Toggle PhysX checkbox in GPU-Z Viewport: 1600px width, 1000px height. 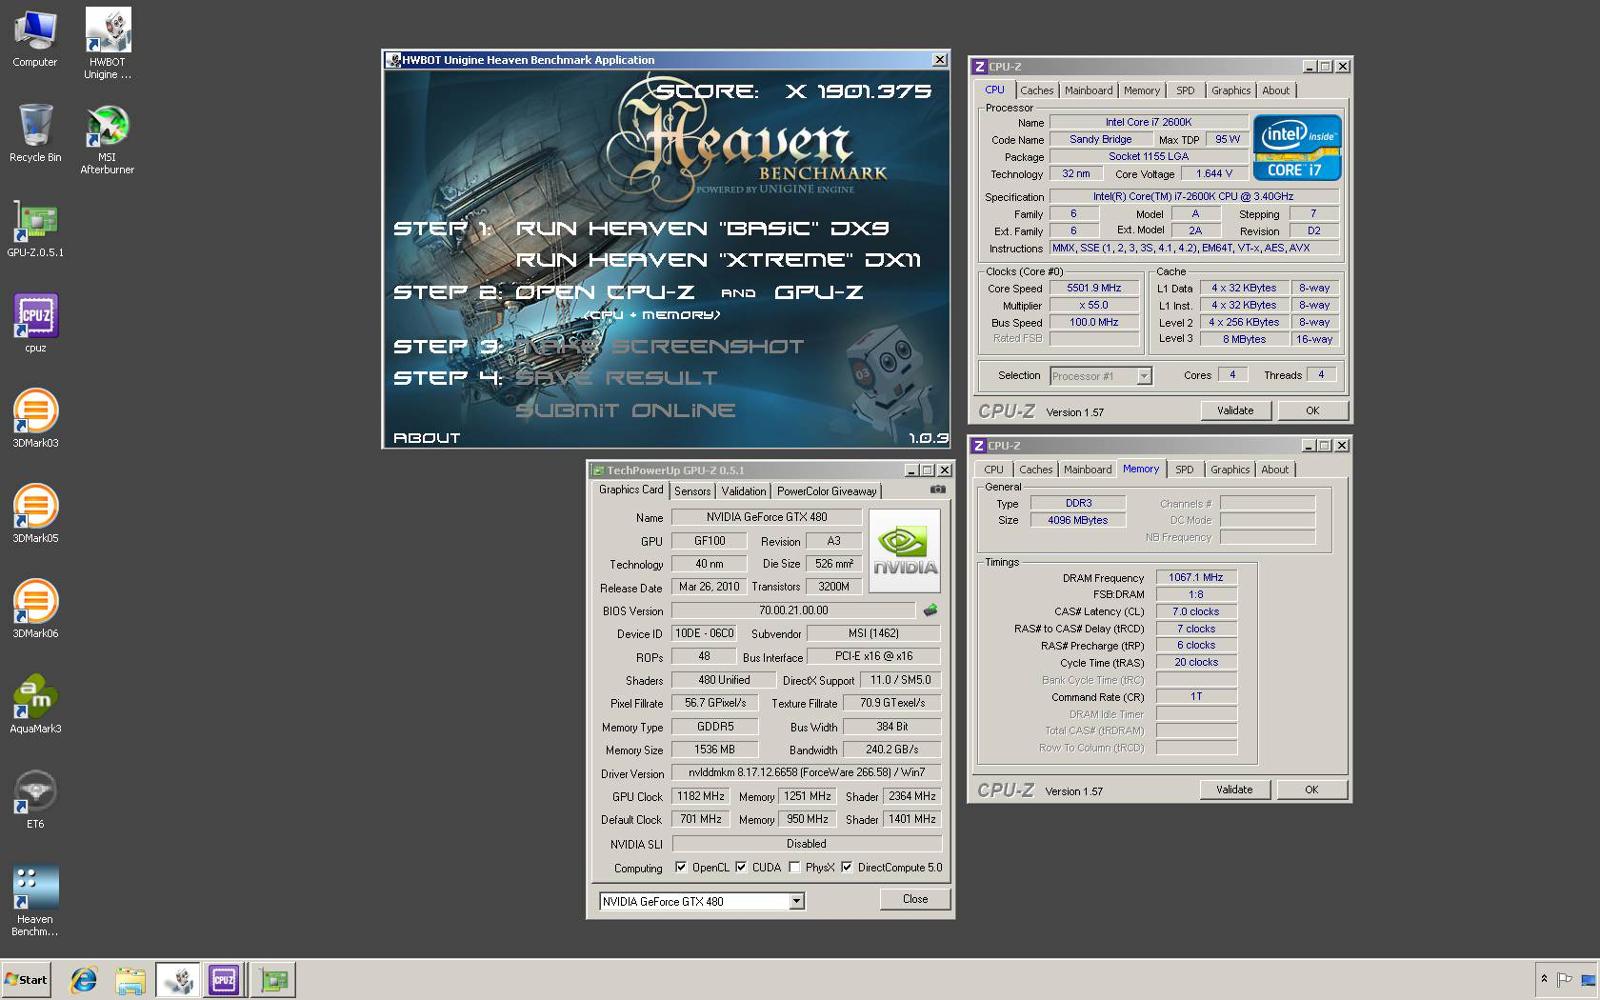[x=795, y=867]
